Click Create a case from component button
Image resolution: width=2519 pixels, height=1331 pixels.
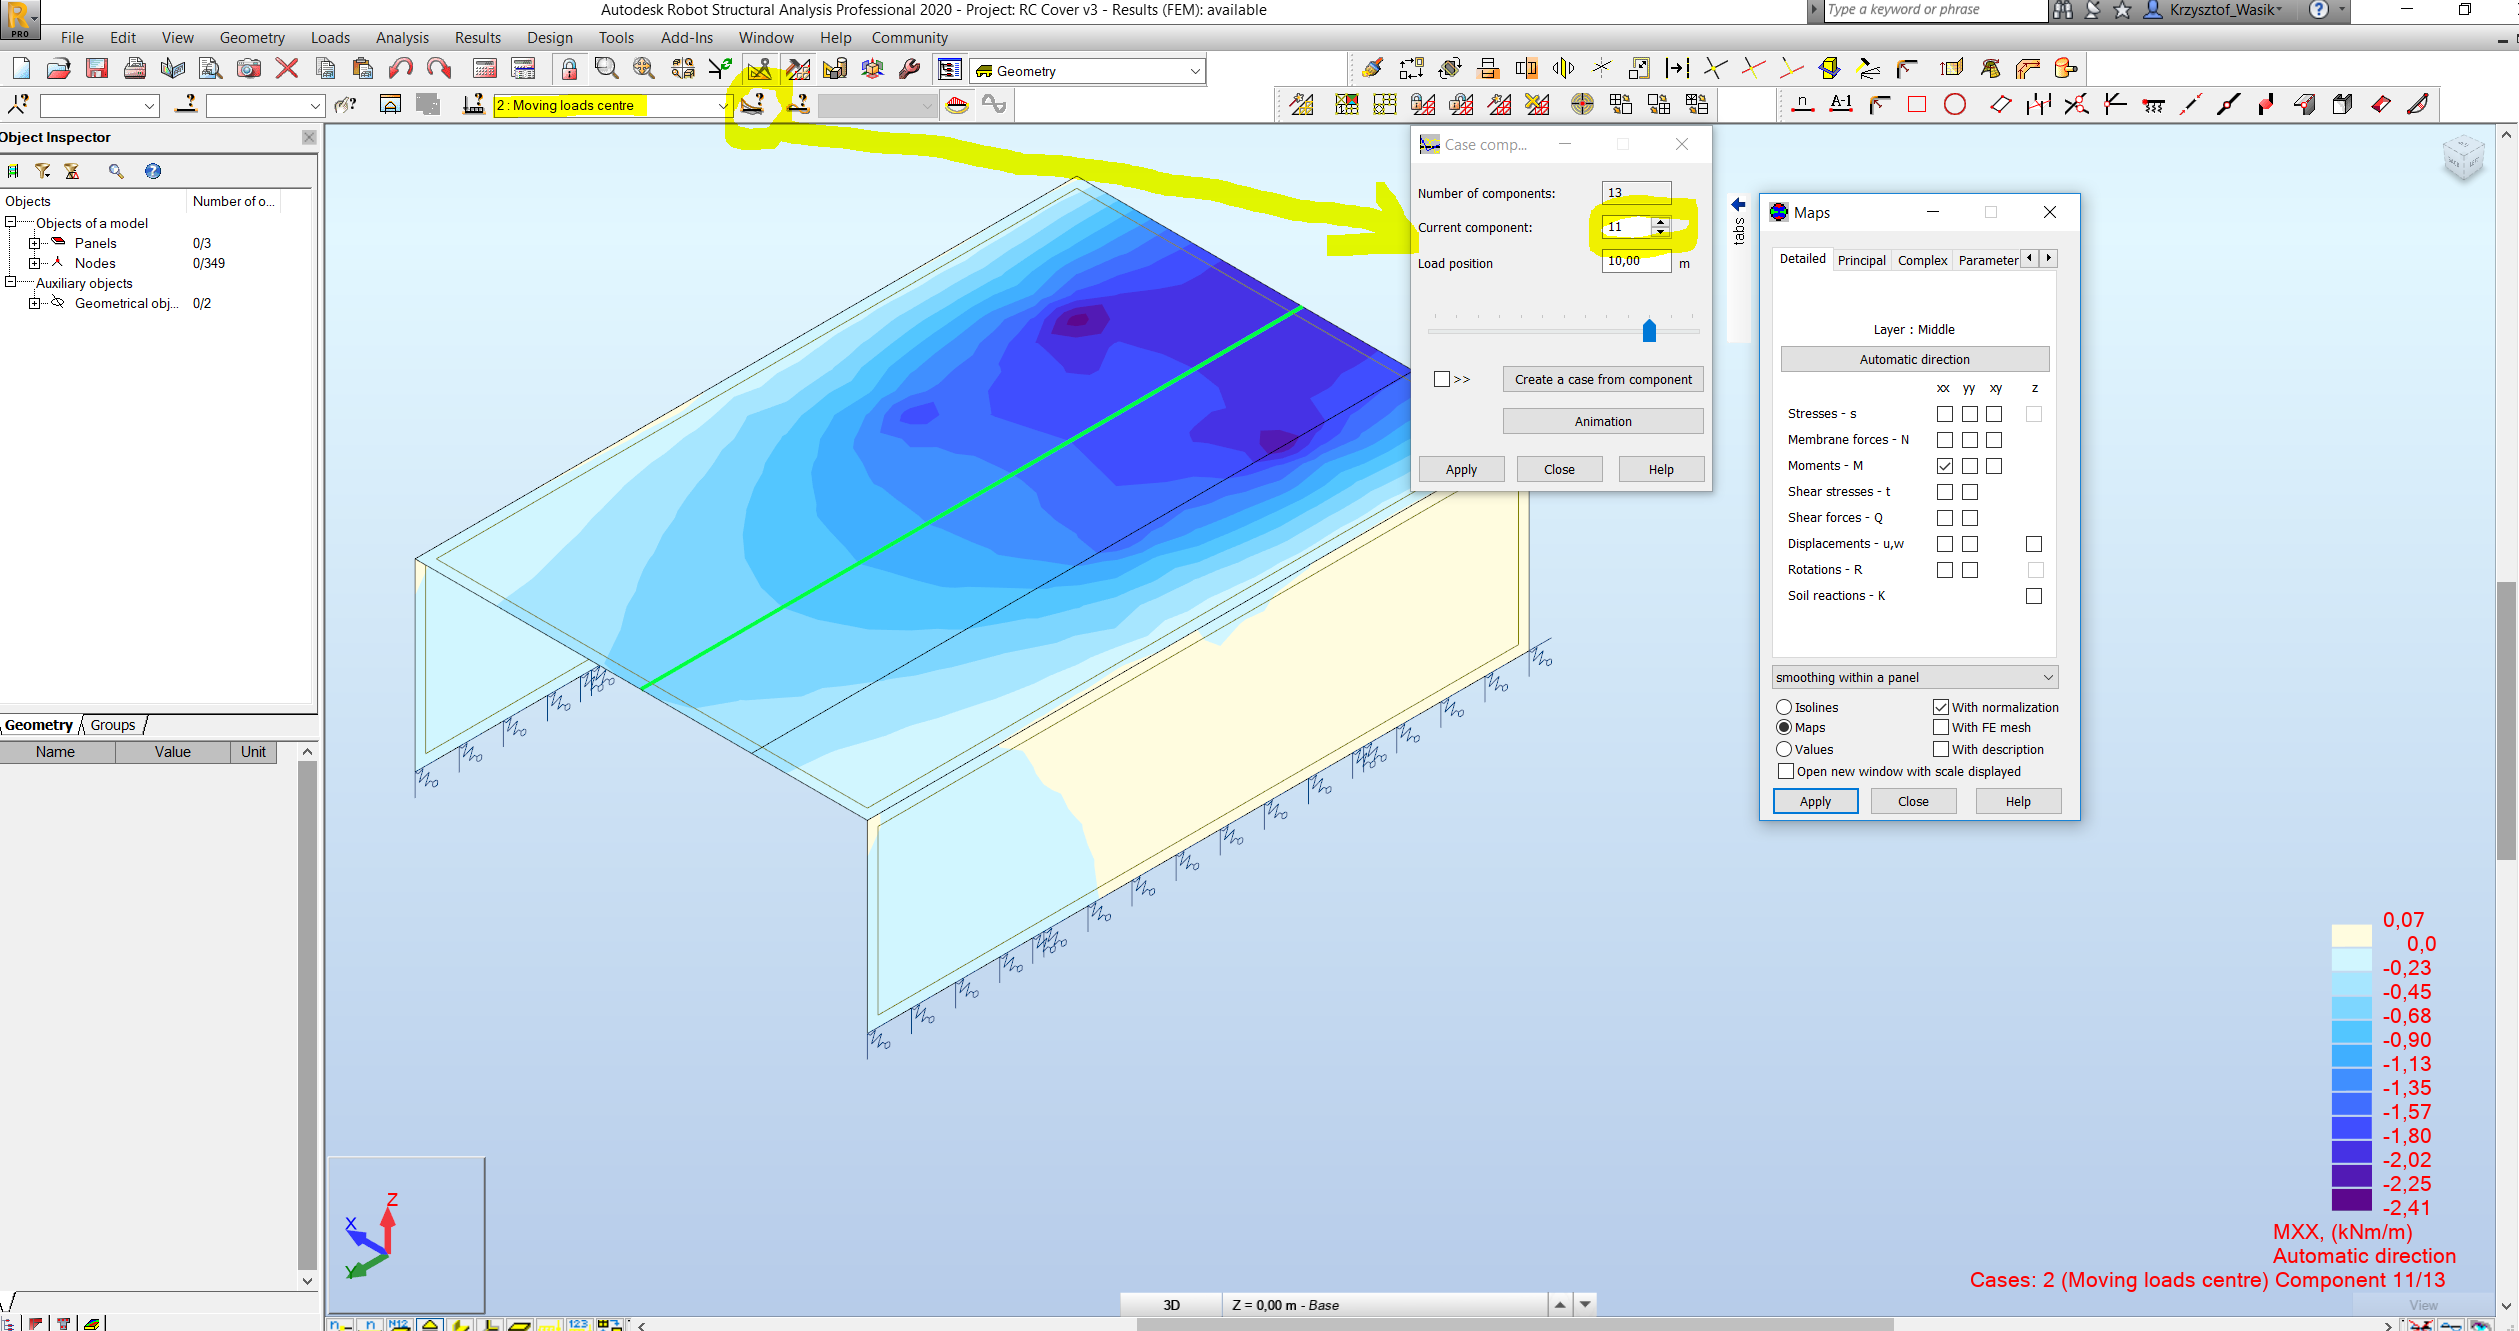click(x=1602, y=379)
